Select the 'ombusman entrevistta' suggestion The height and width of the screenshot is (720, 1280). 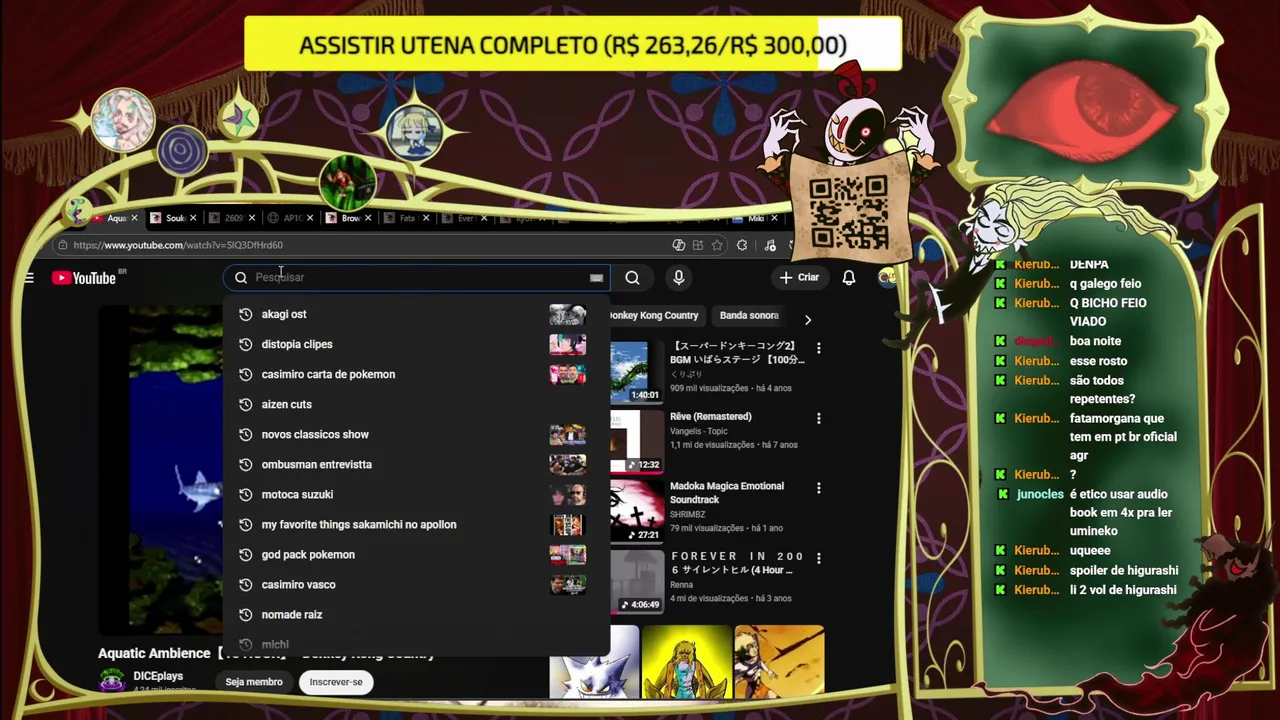415,464
